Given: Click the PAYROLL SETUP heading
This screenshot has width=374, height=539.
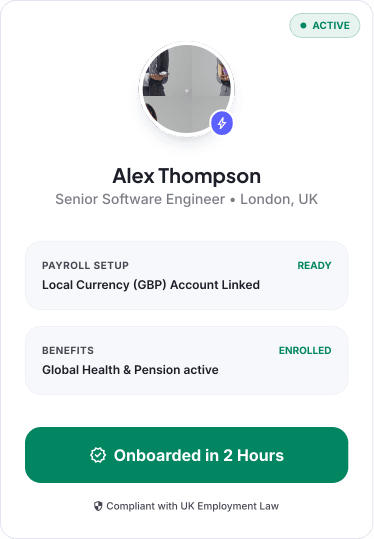Looking at the screenshot, I should click(85, 265).
